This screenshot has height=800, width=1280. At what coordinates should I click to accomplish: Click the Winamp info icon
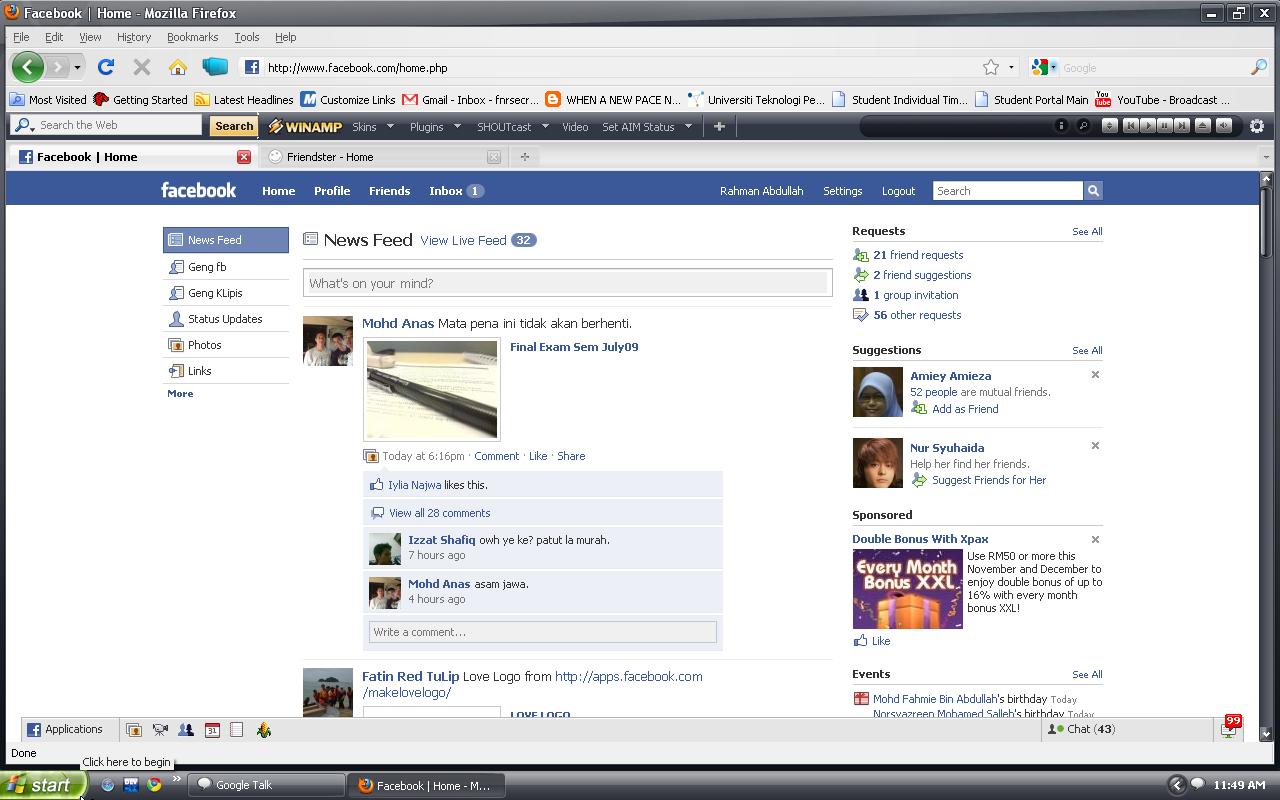pyautogui.click(x=1061, y=126)
